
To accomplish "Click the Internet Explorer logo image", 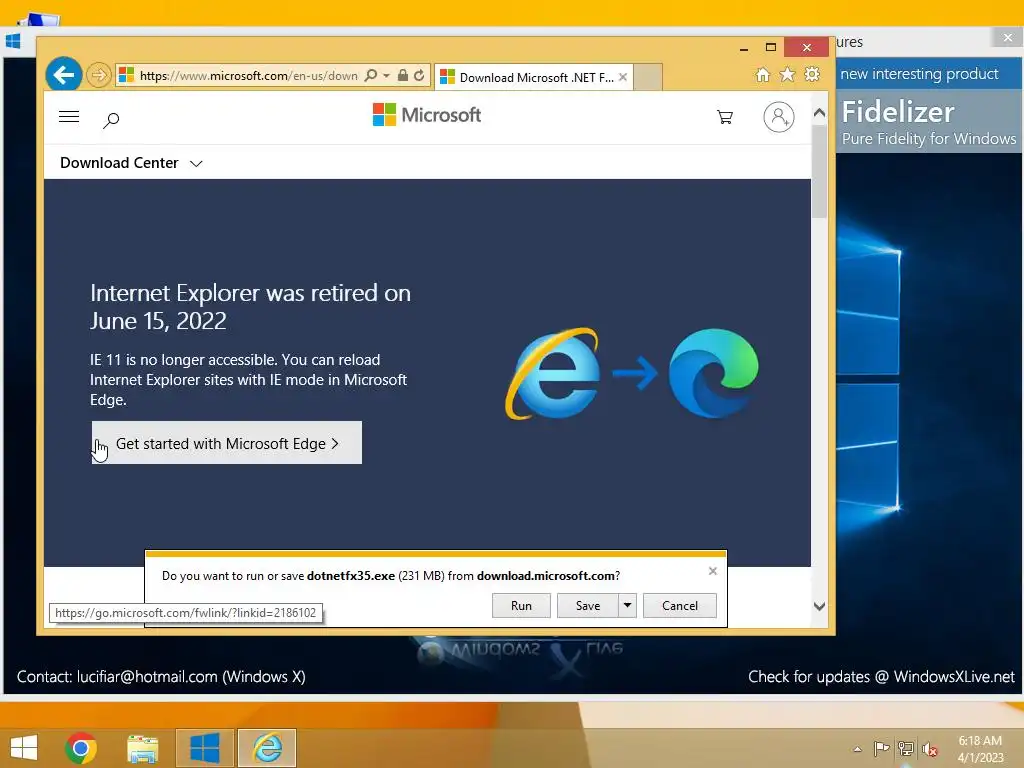I will [553, 374].
